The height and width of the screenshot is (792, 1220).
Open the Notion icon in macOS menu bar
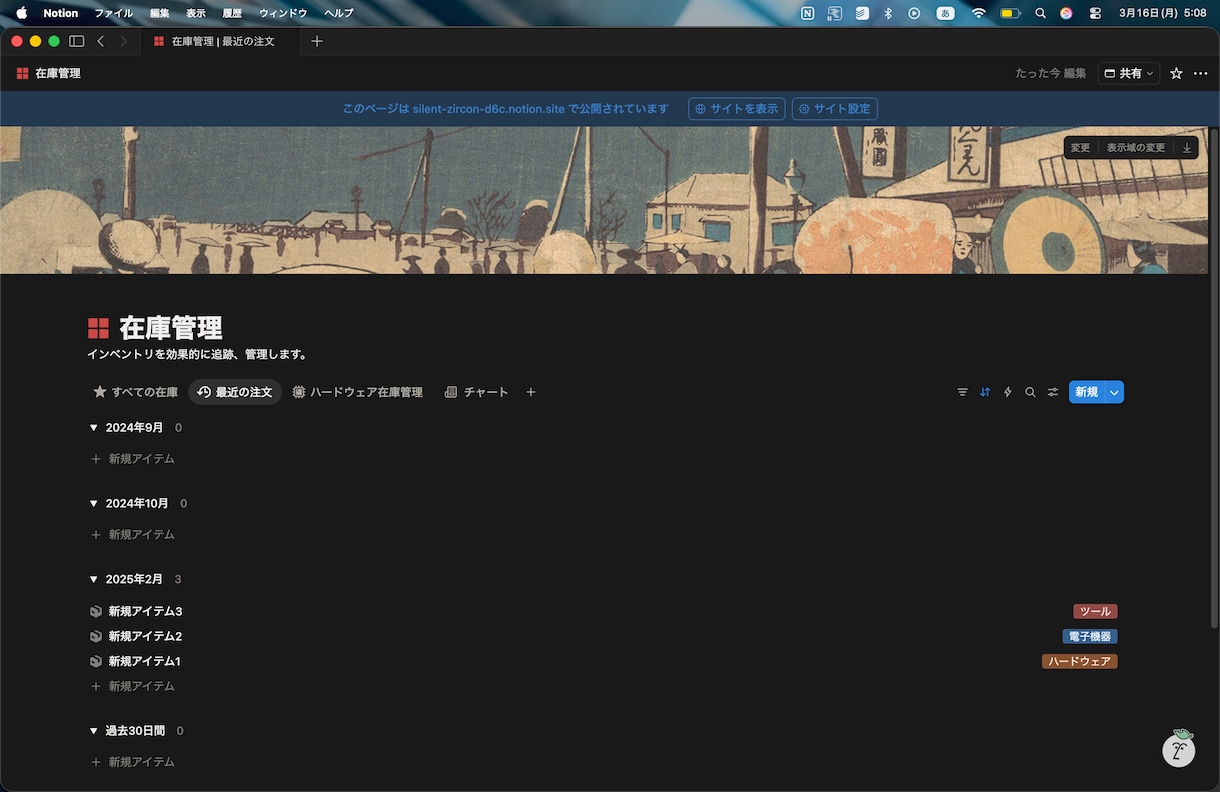808,13
